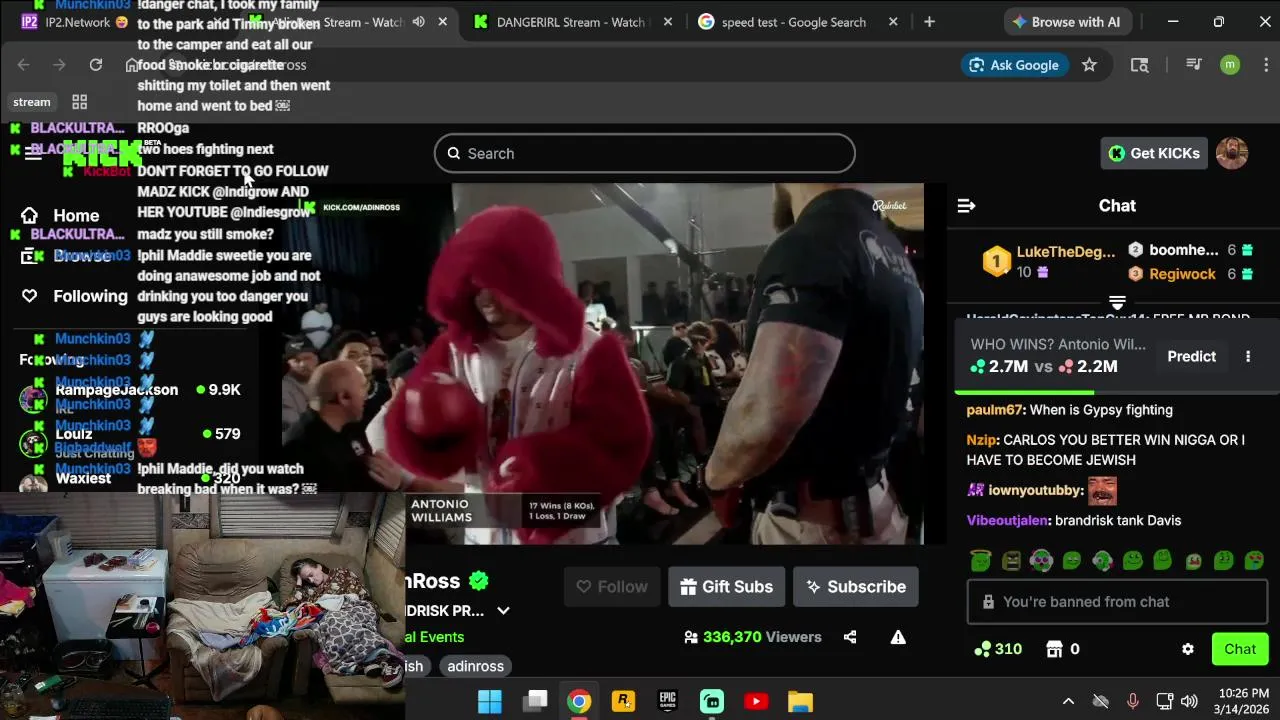The image size is (1280, 720).
Task: Toggle microphone icon in system tray
Action: (x=1132, y=701)
